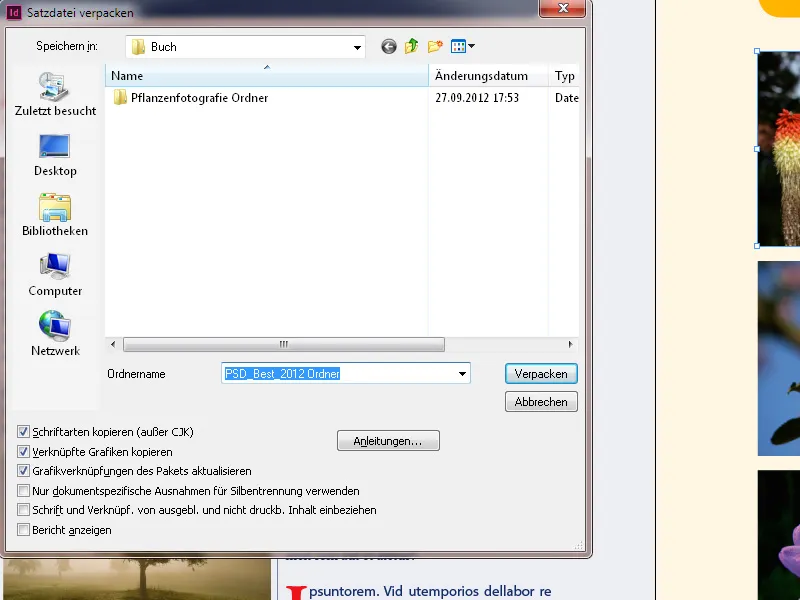Viewport: 800px width, 600px height.
Task: Click the Abbrechen button
Action: [x=541, y=402]
